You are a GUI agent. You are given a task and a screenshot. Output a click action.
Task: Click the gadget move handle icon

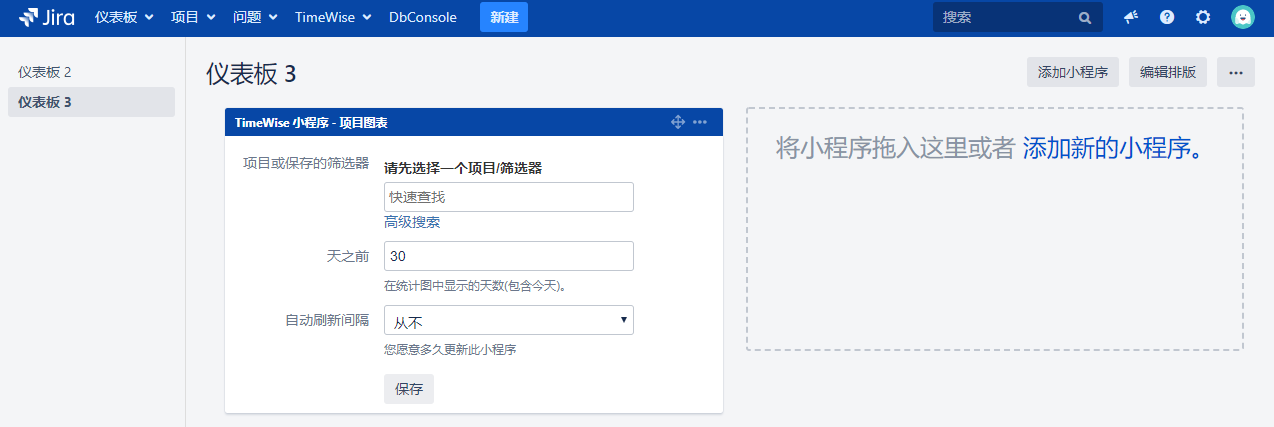coord(677,122)
